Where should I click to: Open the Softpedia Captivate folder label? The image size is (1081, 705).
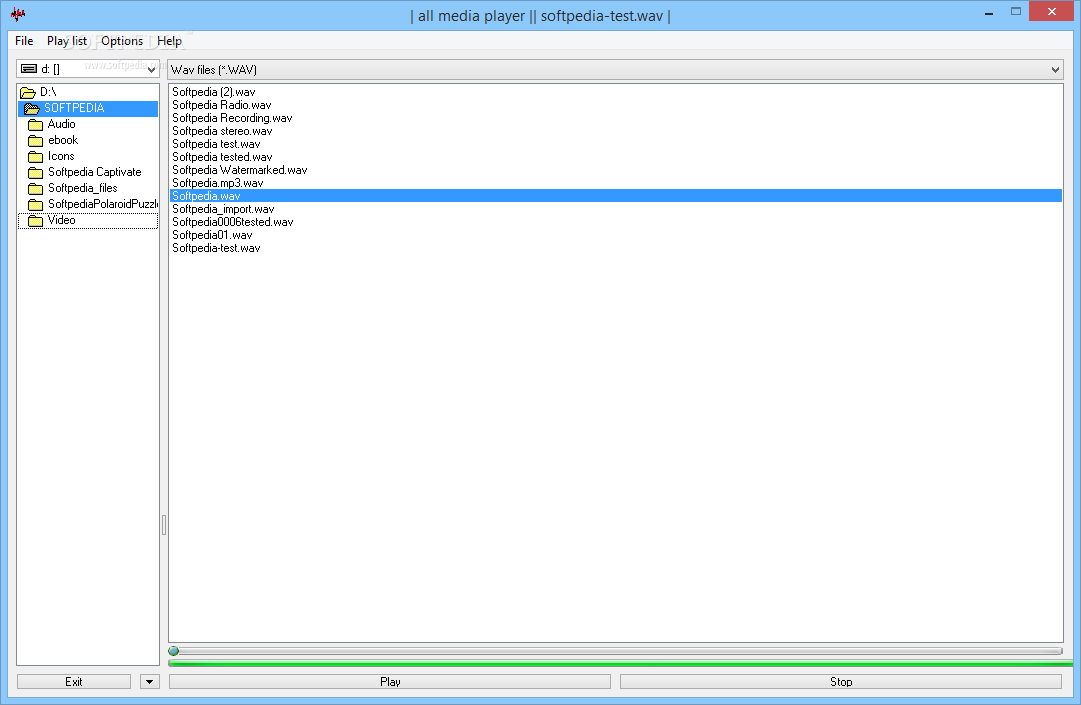tap(94, 172)
